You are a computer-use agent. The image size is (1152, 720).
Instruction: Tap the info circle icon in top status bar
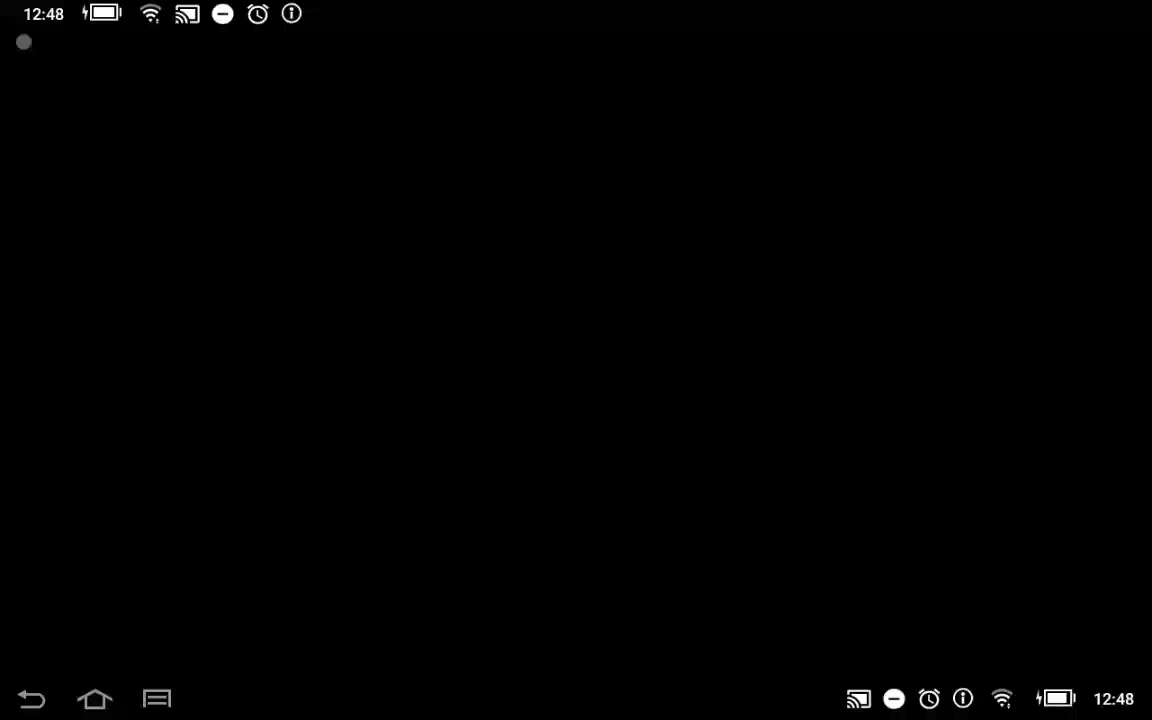tap(292, 14)
